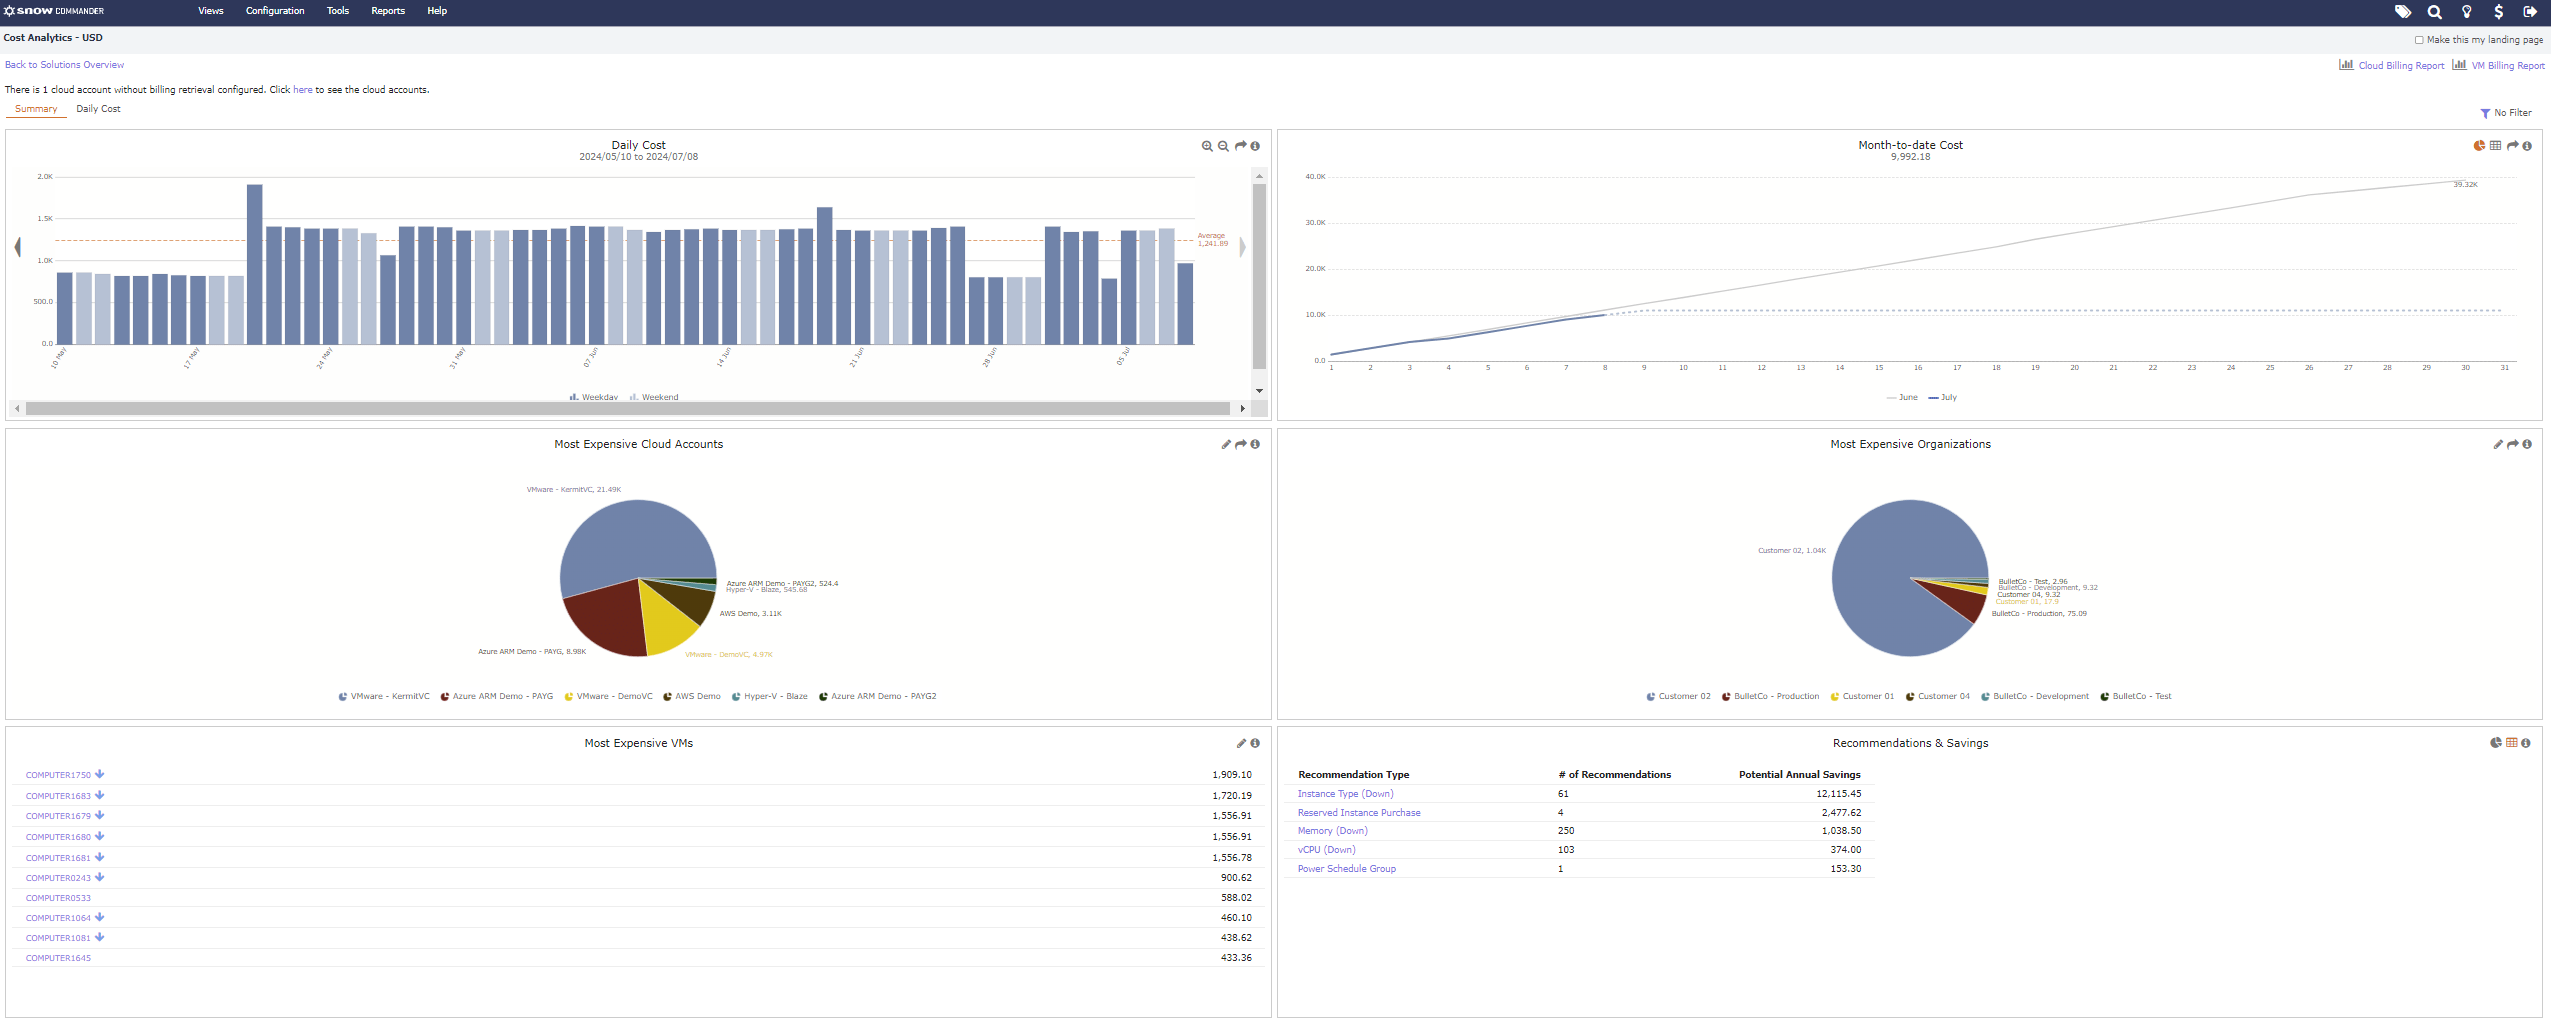Click the Daily Cost horizontal scrollbar

(628, 408)
